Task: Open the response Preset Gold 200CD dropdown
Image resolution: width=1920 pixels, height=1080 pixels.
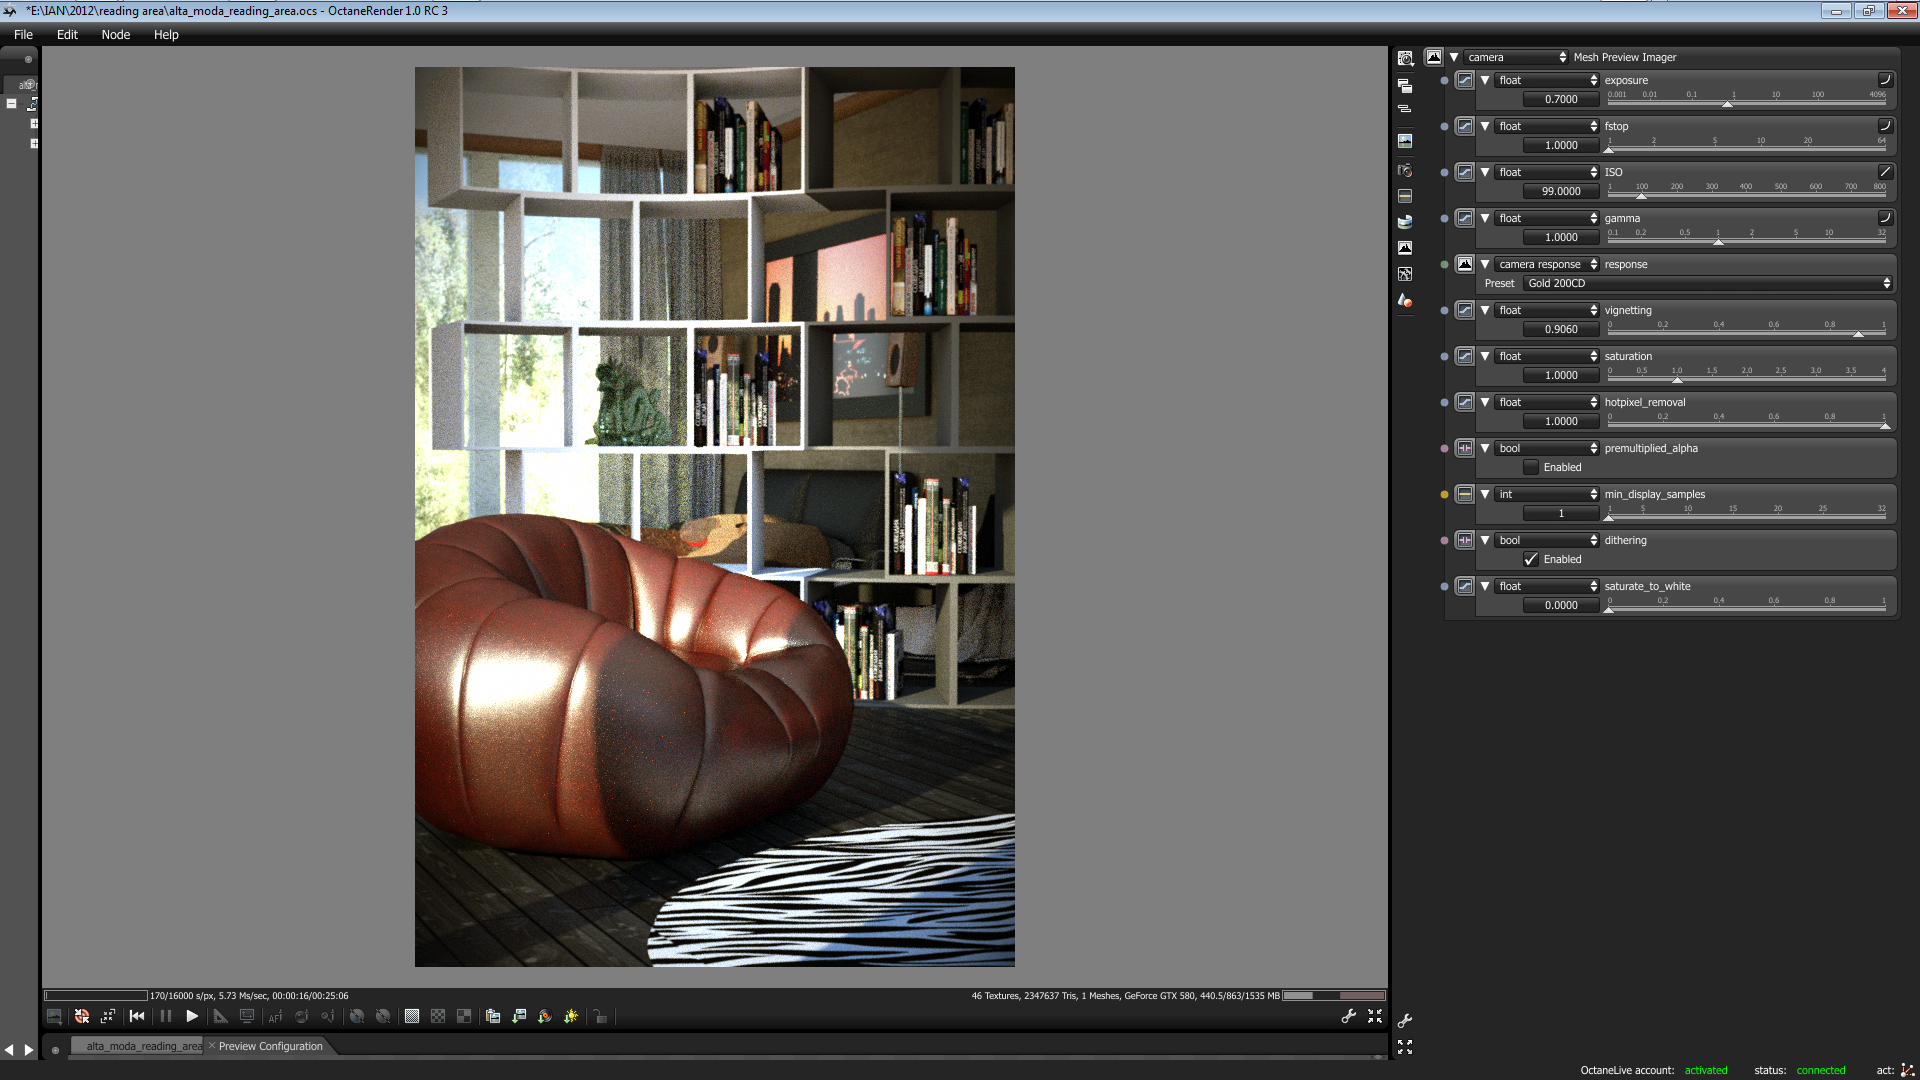Action: (1708, 283)
